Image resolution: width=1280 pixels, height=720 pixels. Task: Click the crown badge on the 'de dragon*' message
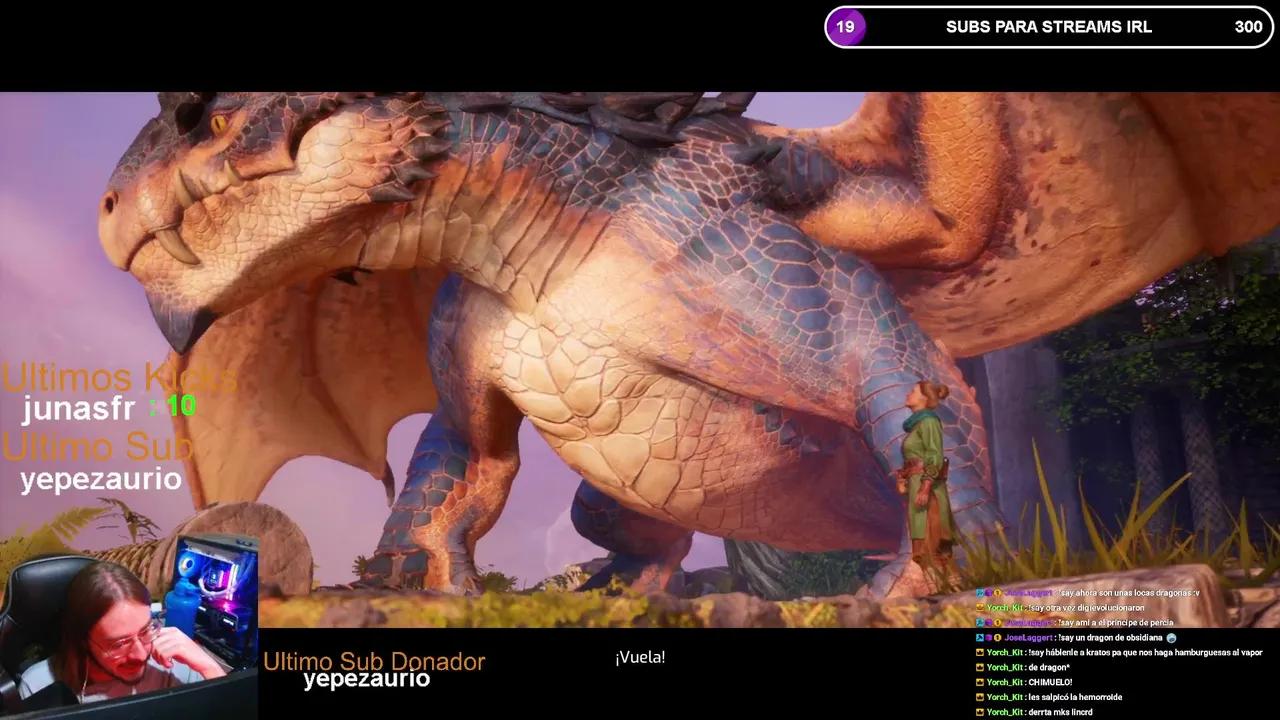pos(979,667)
